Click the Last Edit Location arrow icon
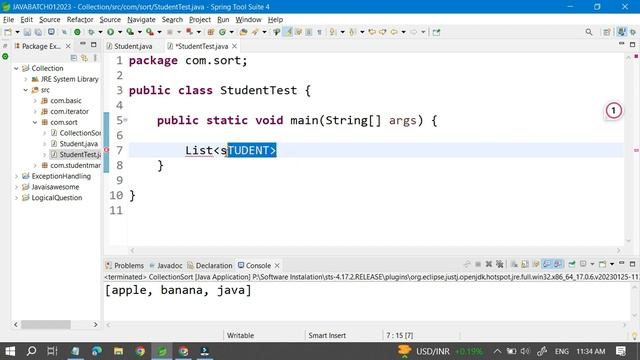This screenshot has width=640, height=360. click(372, 32)
